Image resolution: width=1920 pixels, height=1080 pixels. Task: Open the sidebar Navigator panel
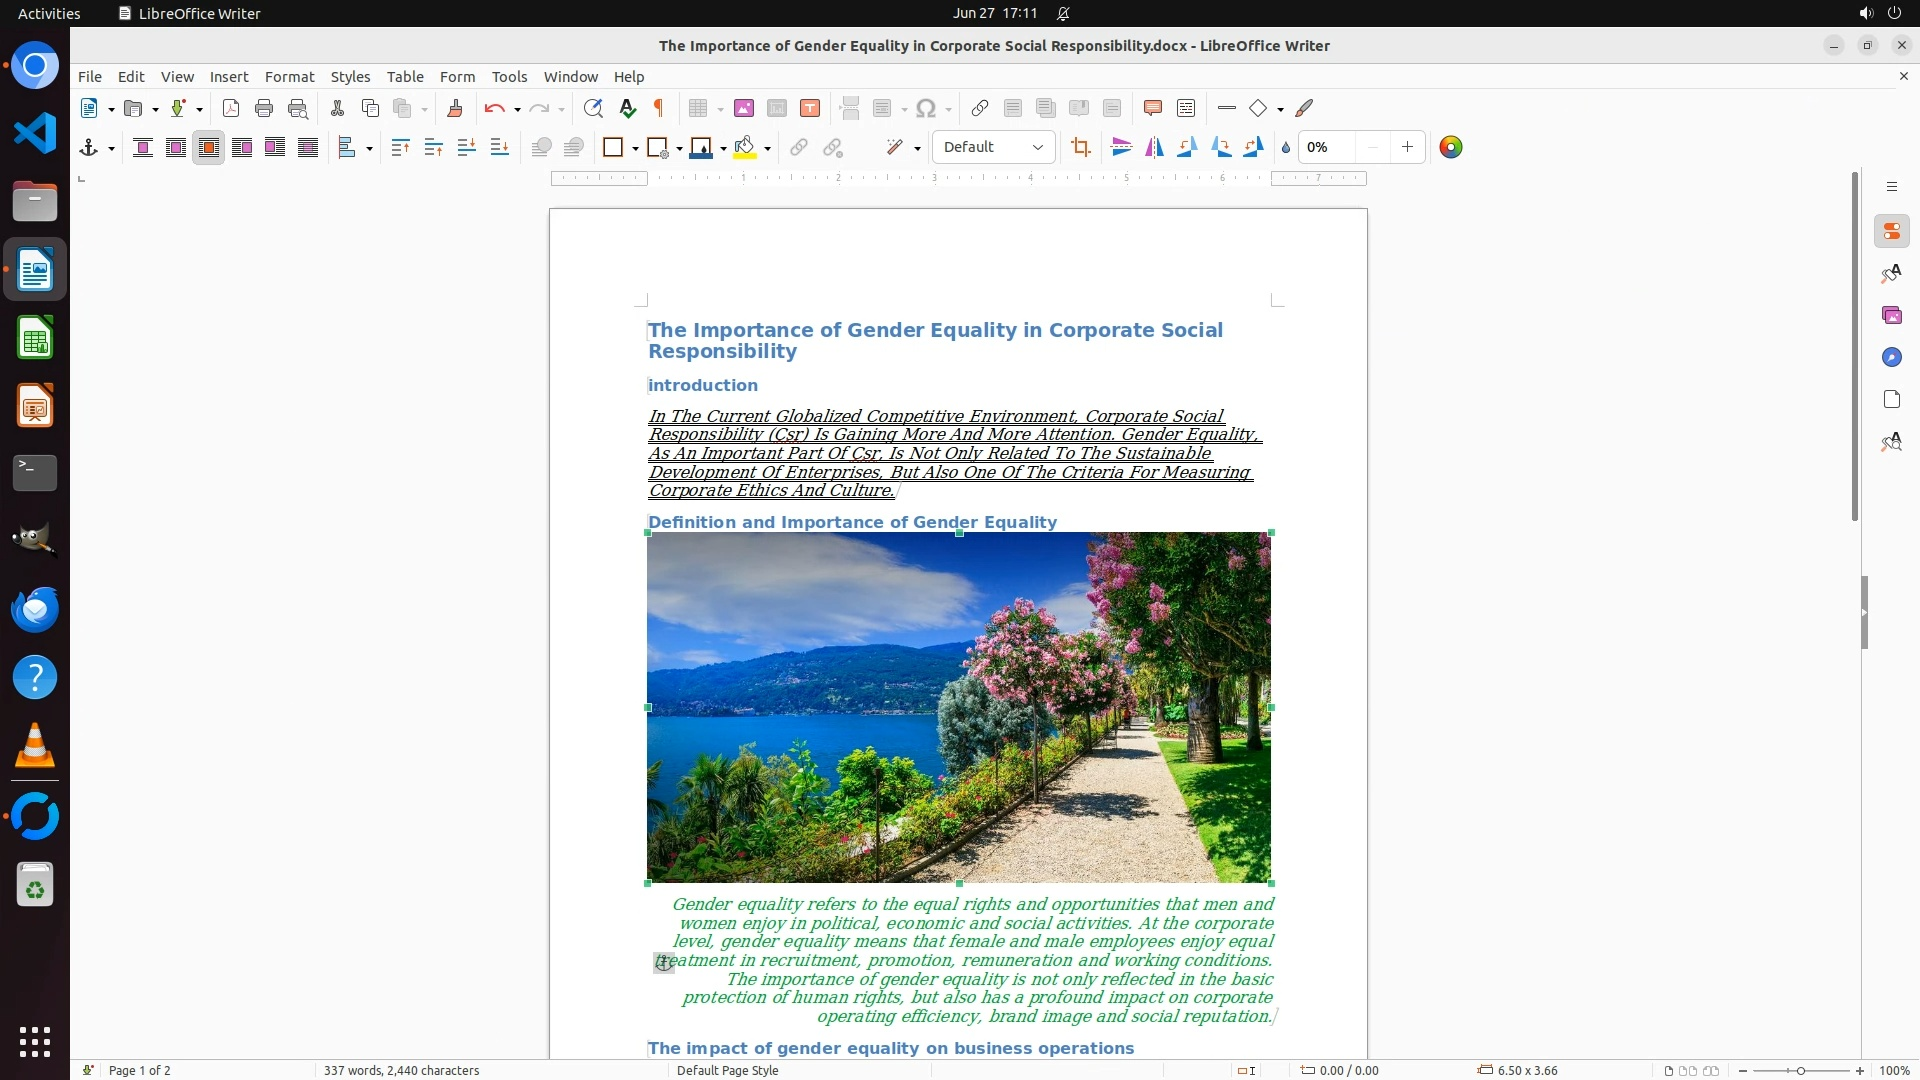[1892, 358]
